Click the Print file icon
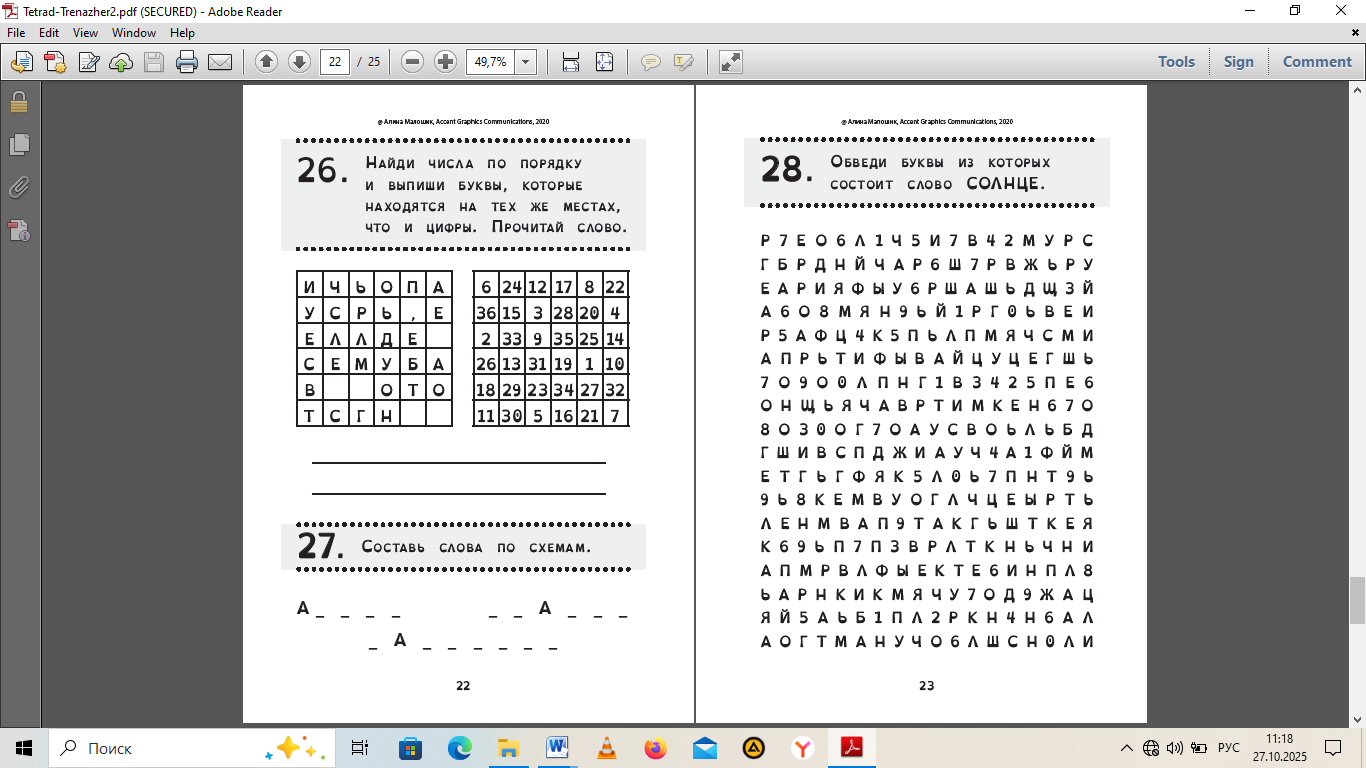The image size is (1366, 768). [x=186, y=62]
